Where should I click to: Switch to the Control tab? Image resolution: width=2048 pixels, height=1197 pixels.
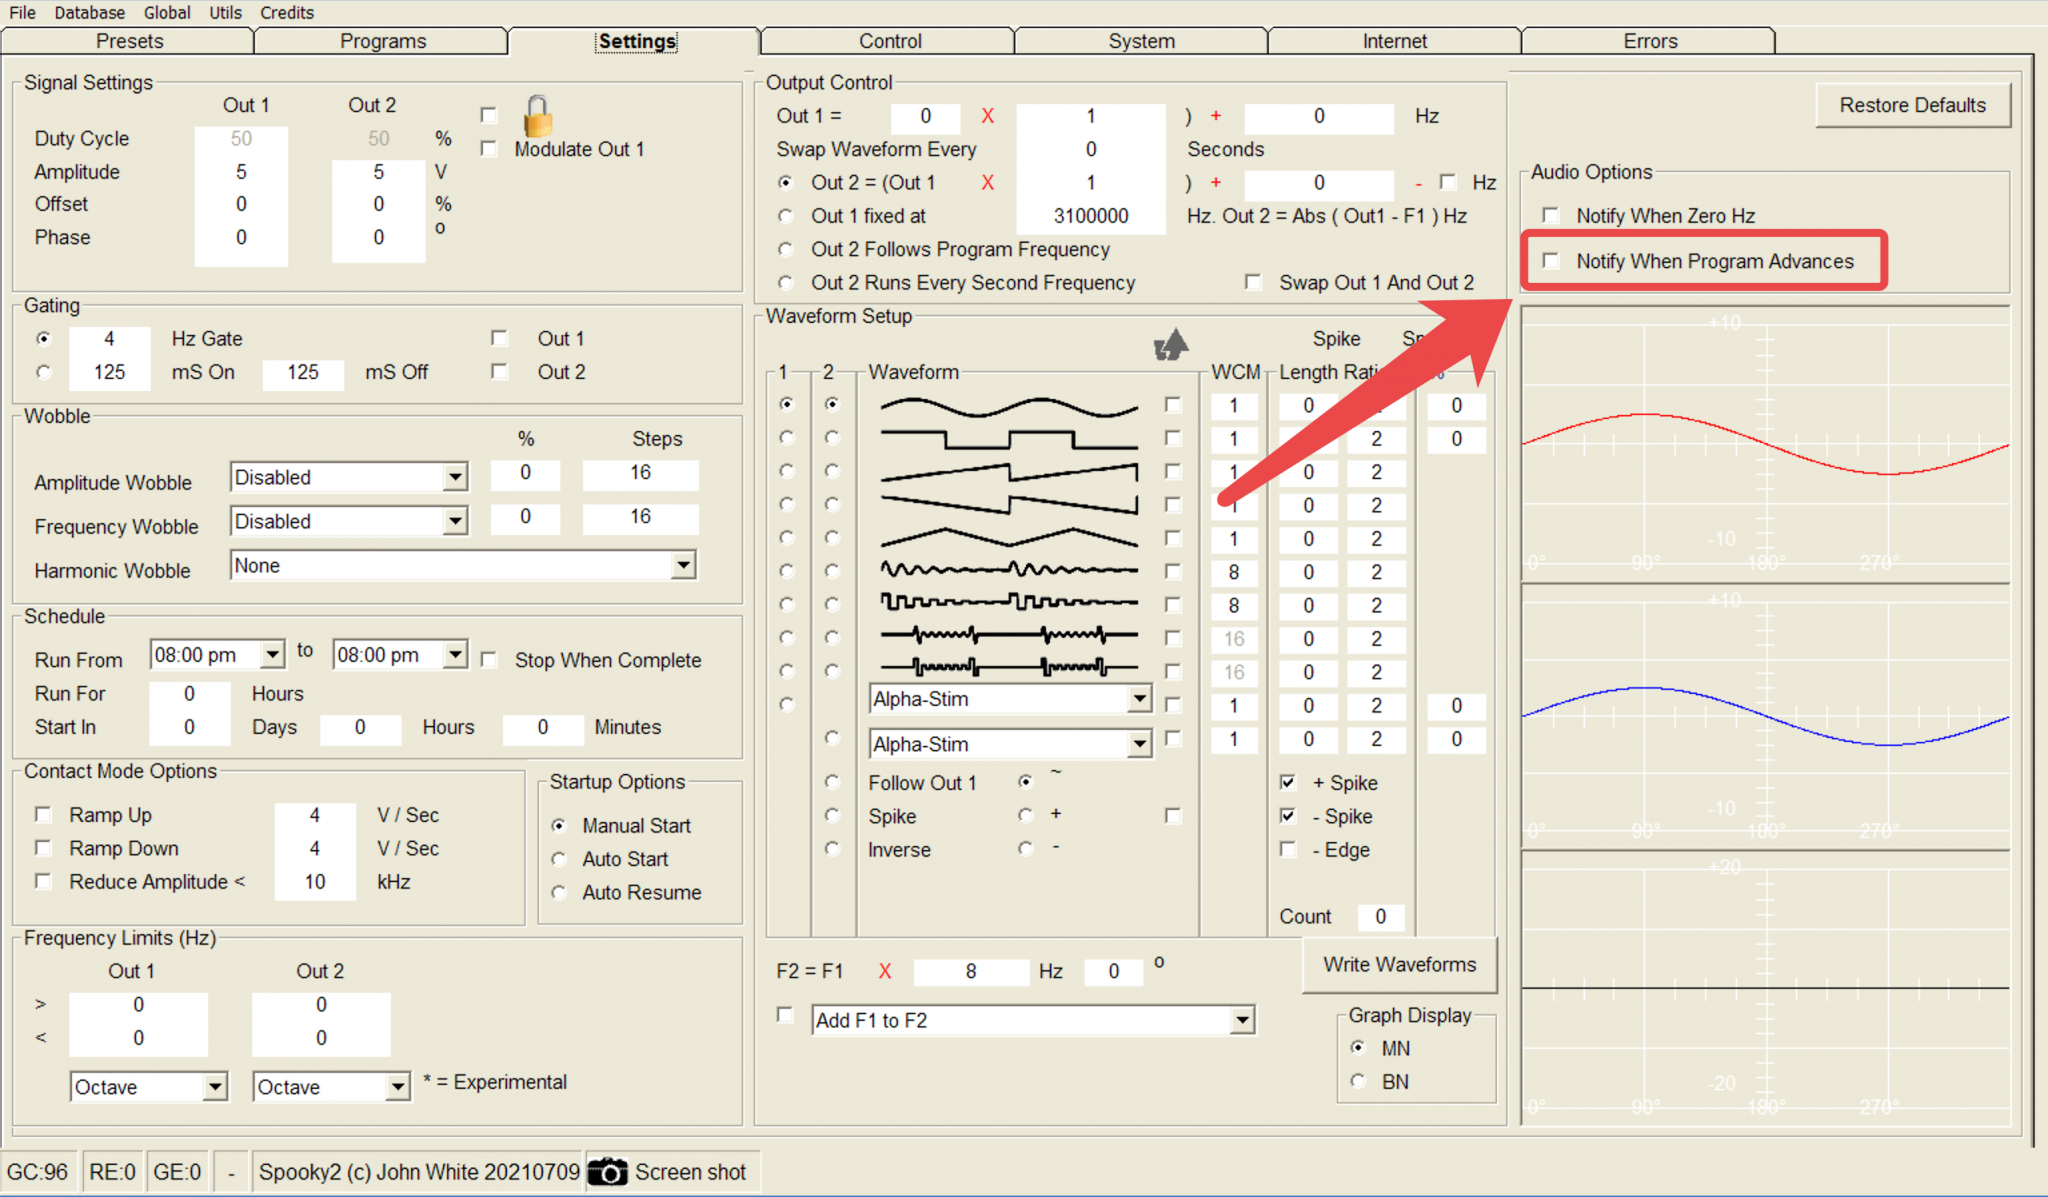click(x=889, y=41)
